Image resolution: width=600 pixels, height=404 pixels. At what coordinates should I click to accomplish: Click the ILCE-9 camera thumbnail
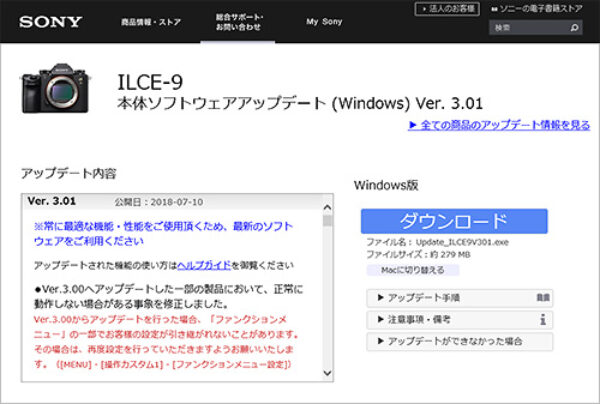tap(55, 88)
